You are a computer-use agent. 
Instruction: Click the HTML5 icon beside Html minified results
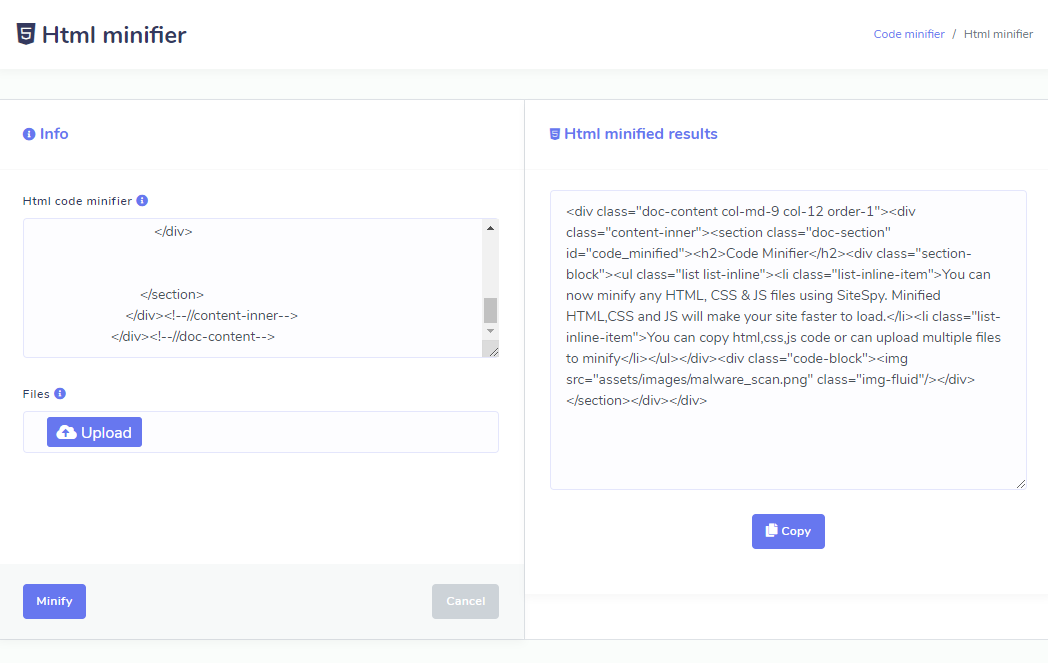pyautogui.click(x=555, y=134)
